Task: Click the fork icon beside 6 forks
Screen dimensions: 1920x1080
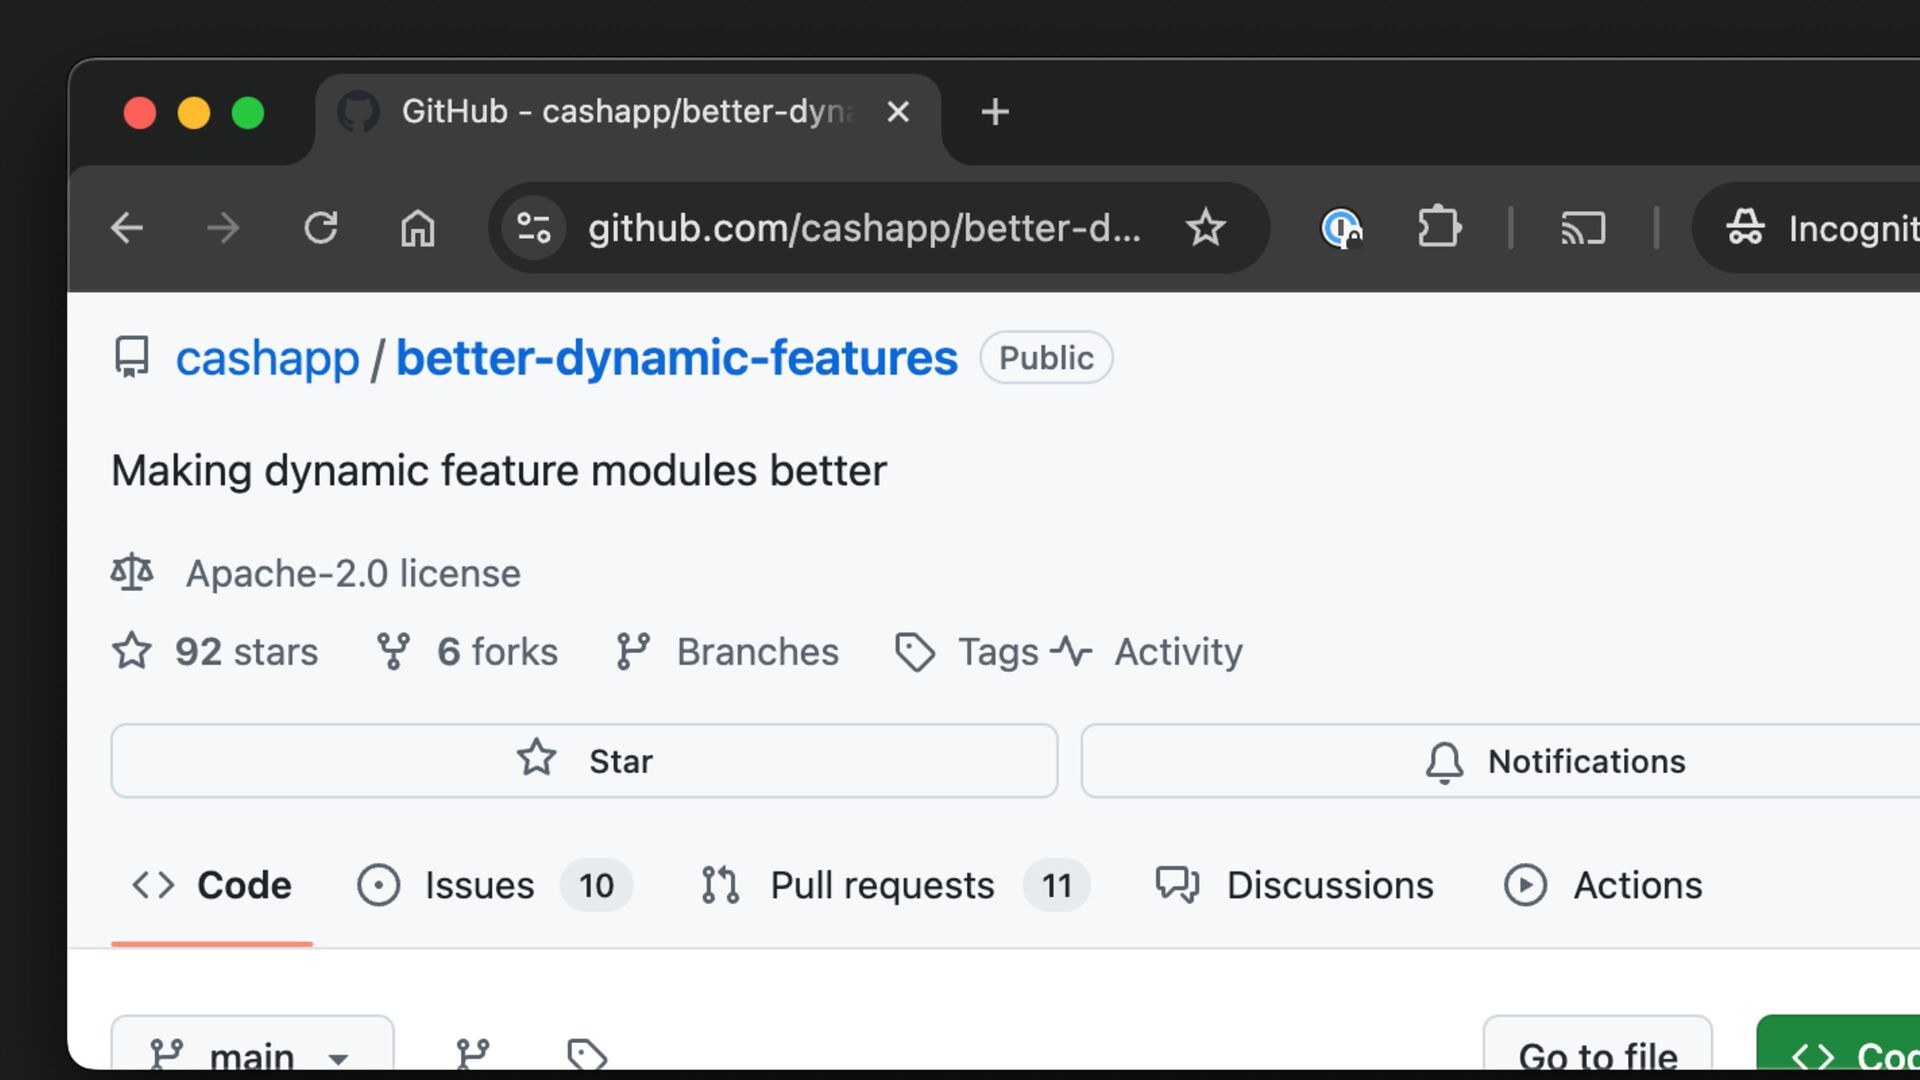Action: tap(393, 652)
